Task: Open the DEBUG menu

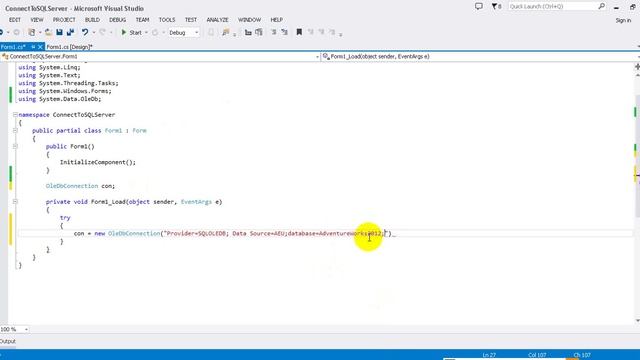Action: 118,20
